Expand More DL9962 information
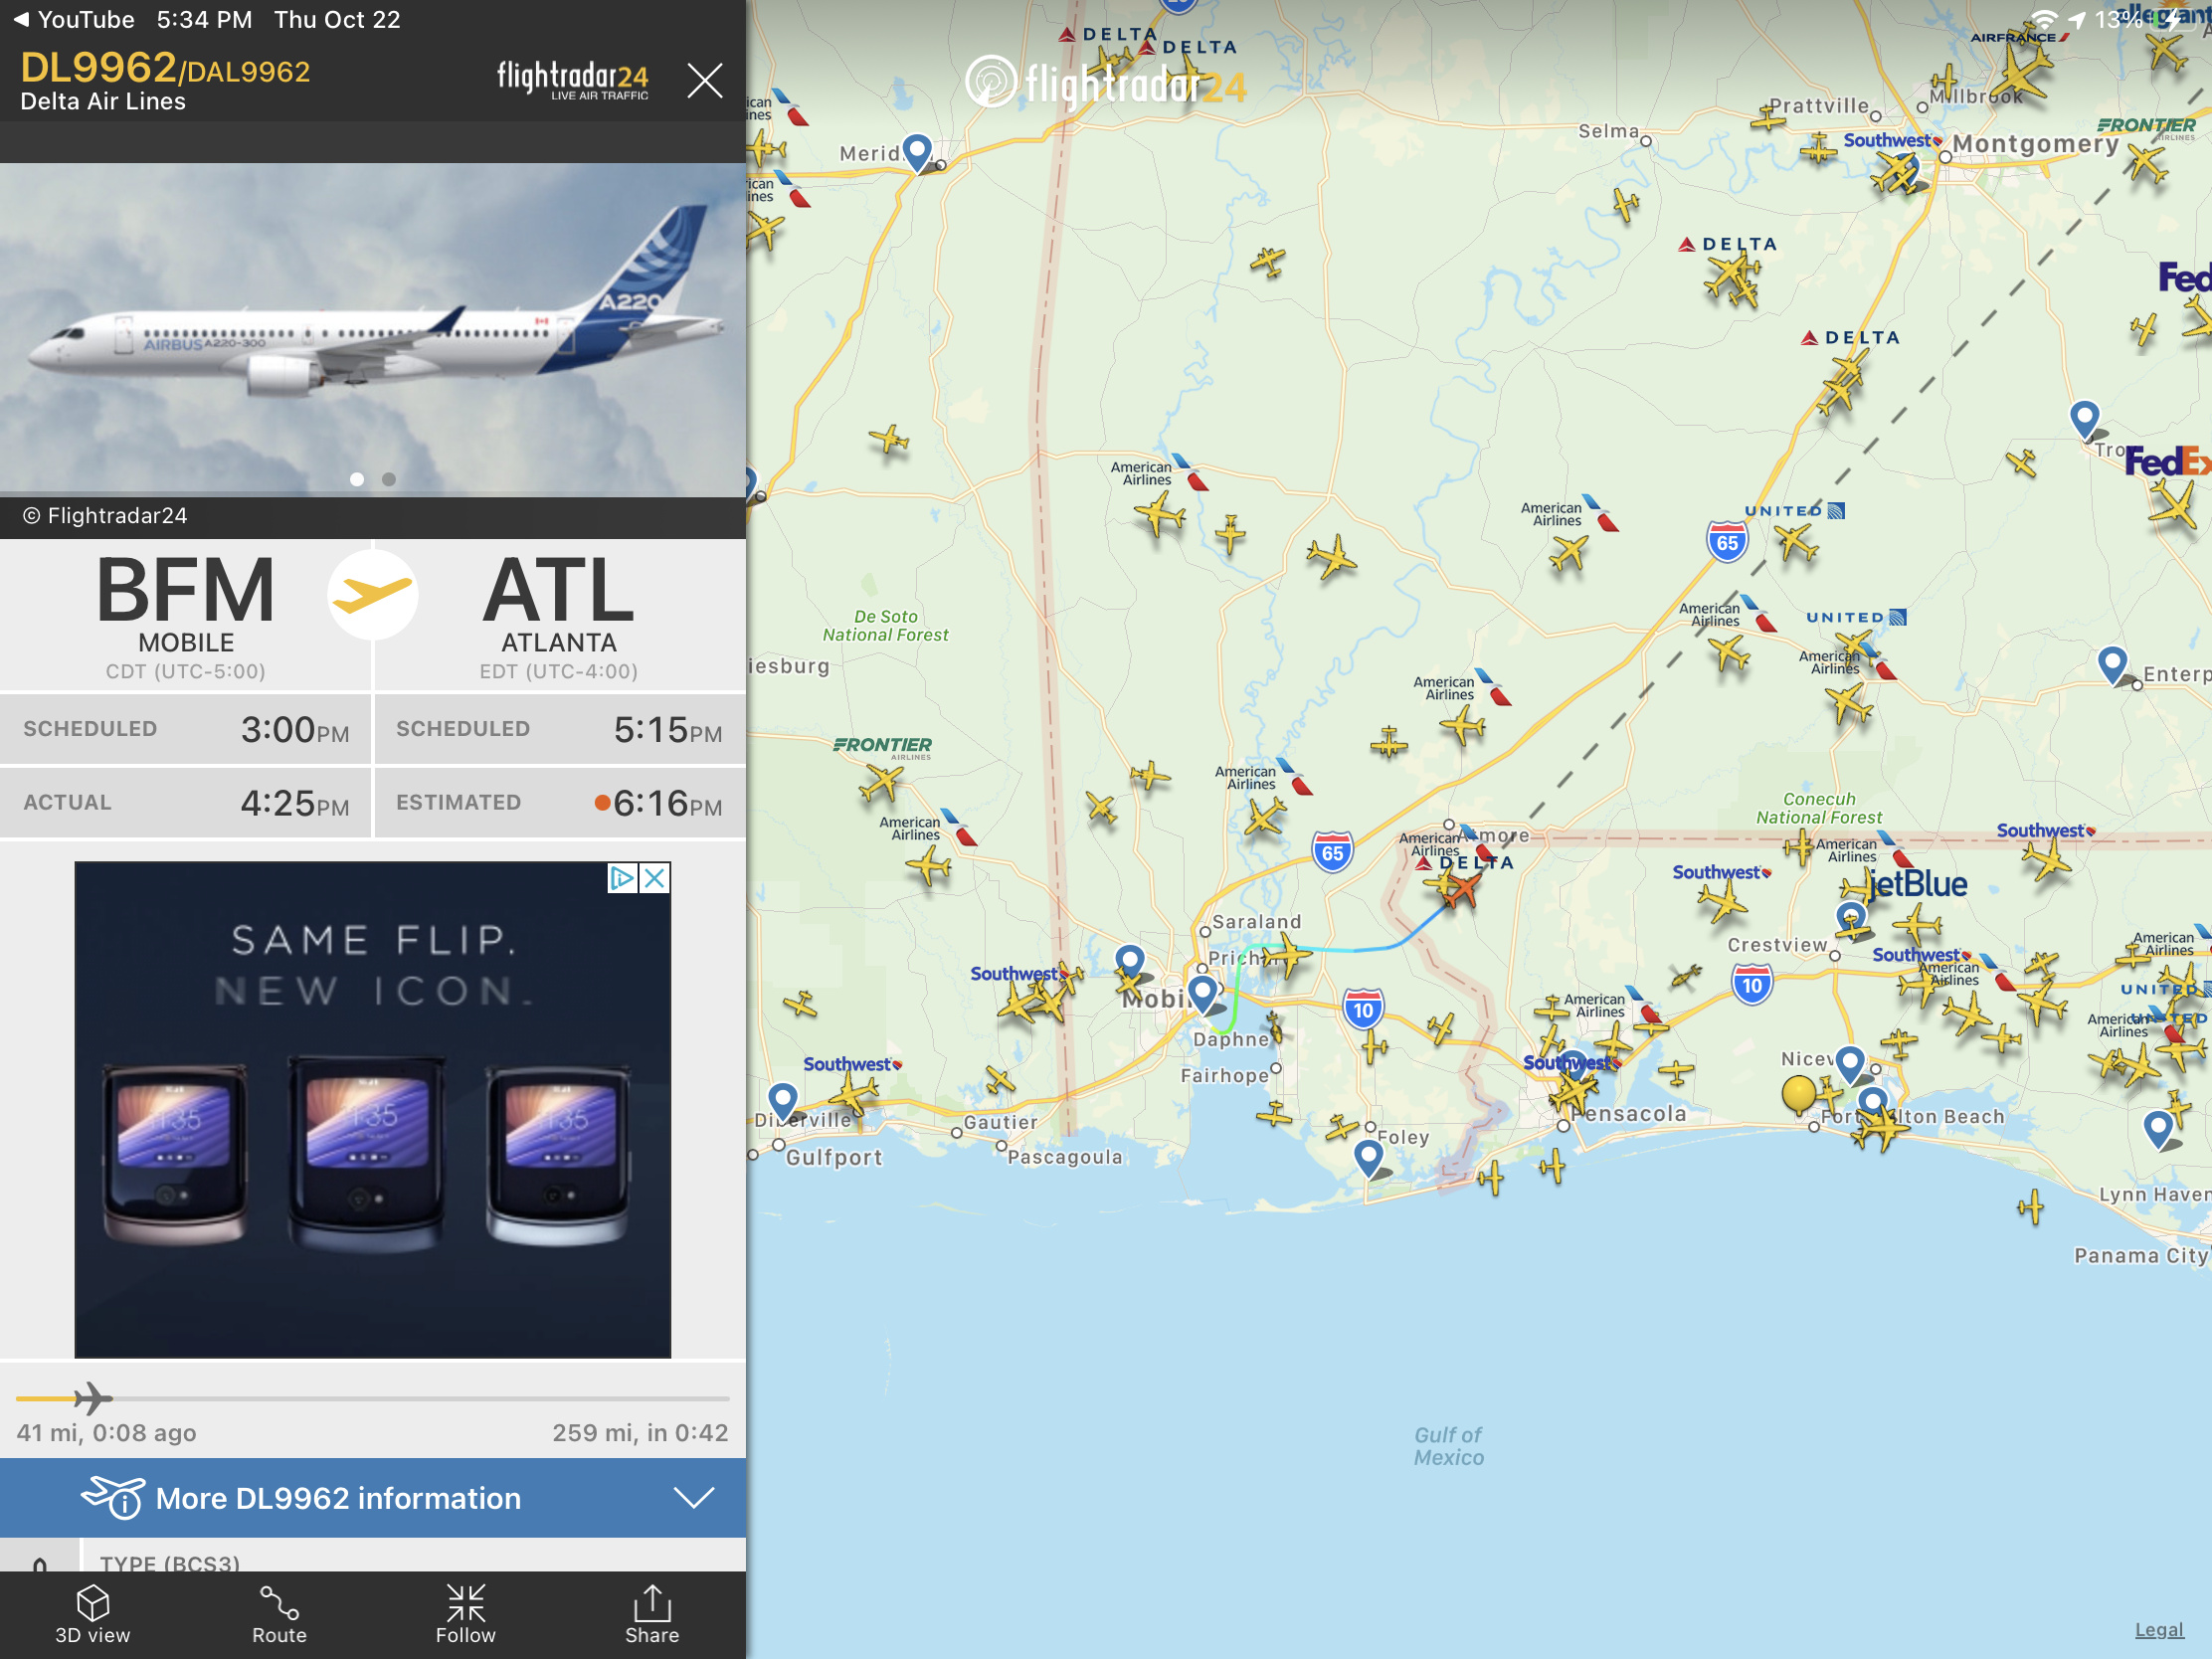This screenshot has height=1659, width=2212. click(x=373, y=1497)
